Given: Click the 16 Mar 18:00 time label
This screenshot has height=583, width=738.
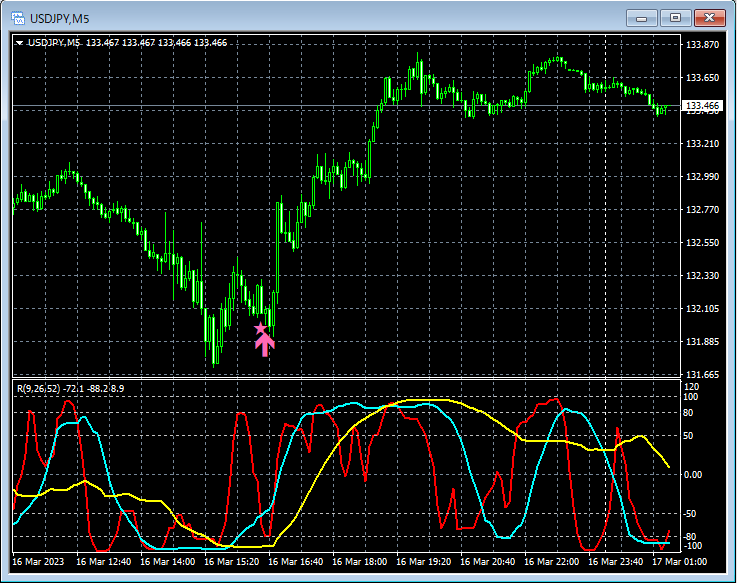Looking at the screenshot, I should 360,562.
